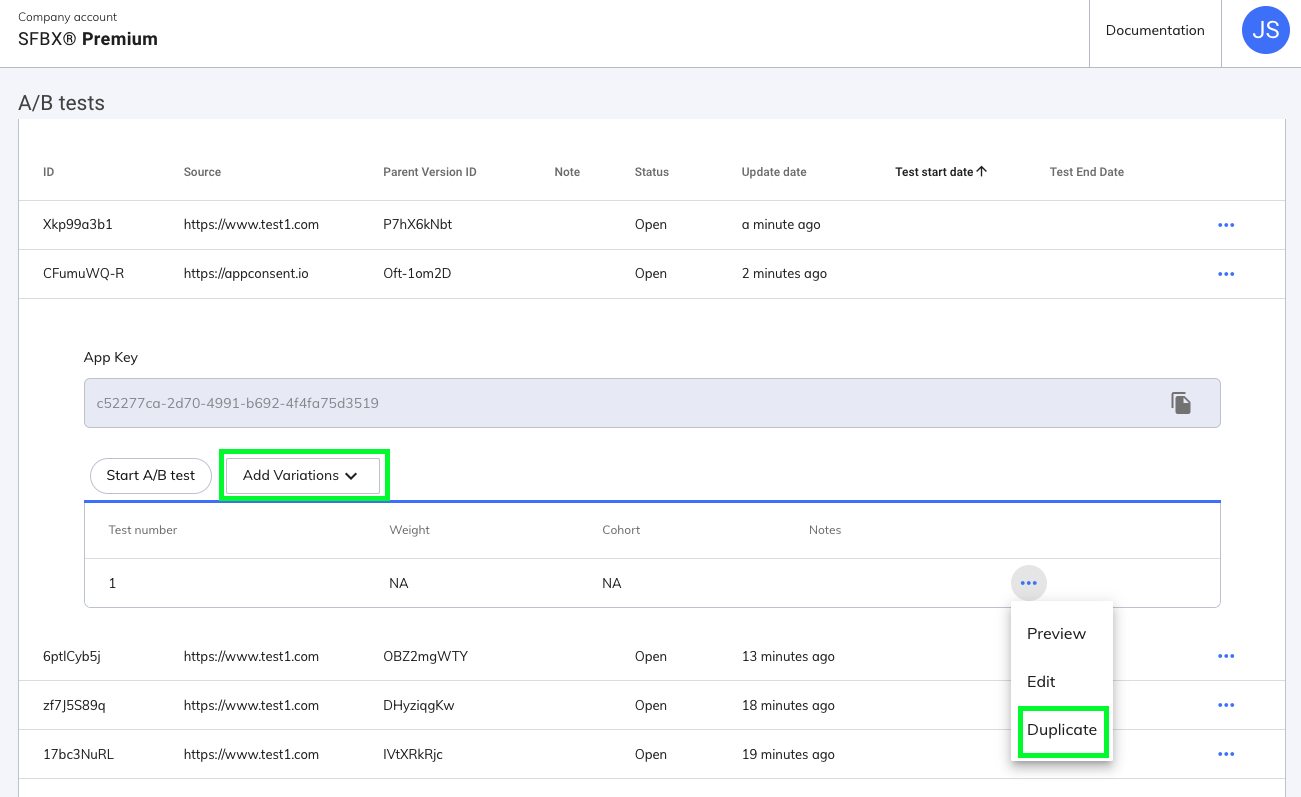
Task: Open the Documentation link
Action: (1155, 31)
